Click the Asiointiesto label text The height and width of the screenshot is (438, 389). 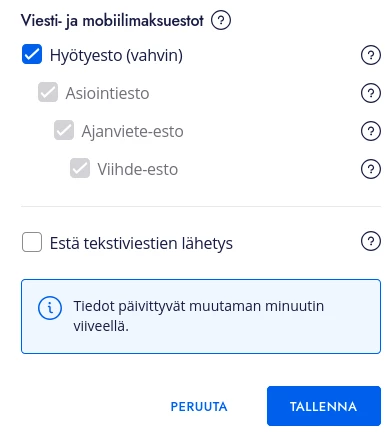tap(107, 93)
